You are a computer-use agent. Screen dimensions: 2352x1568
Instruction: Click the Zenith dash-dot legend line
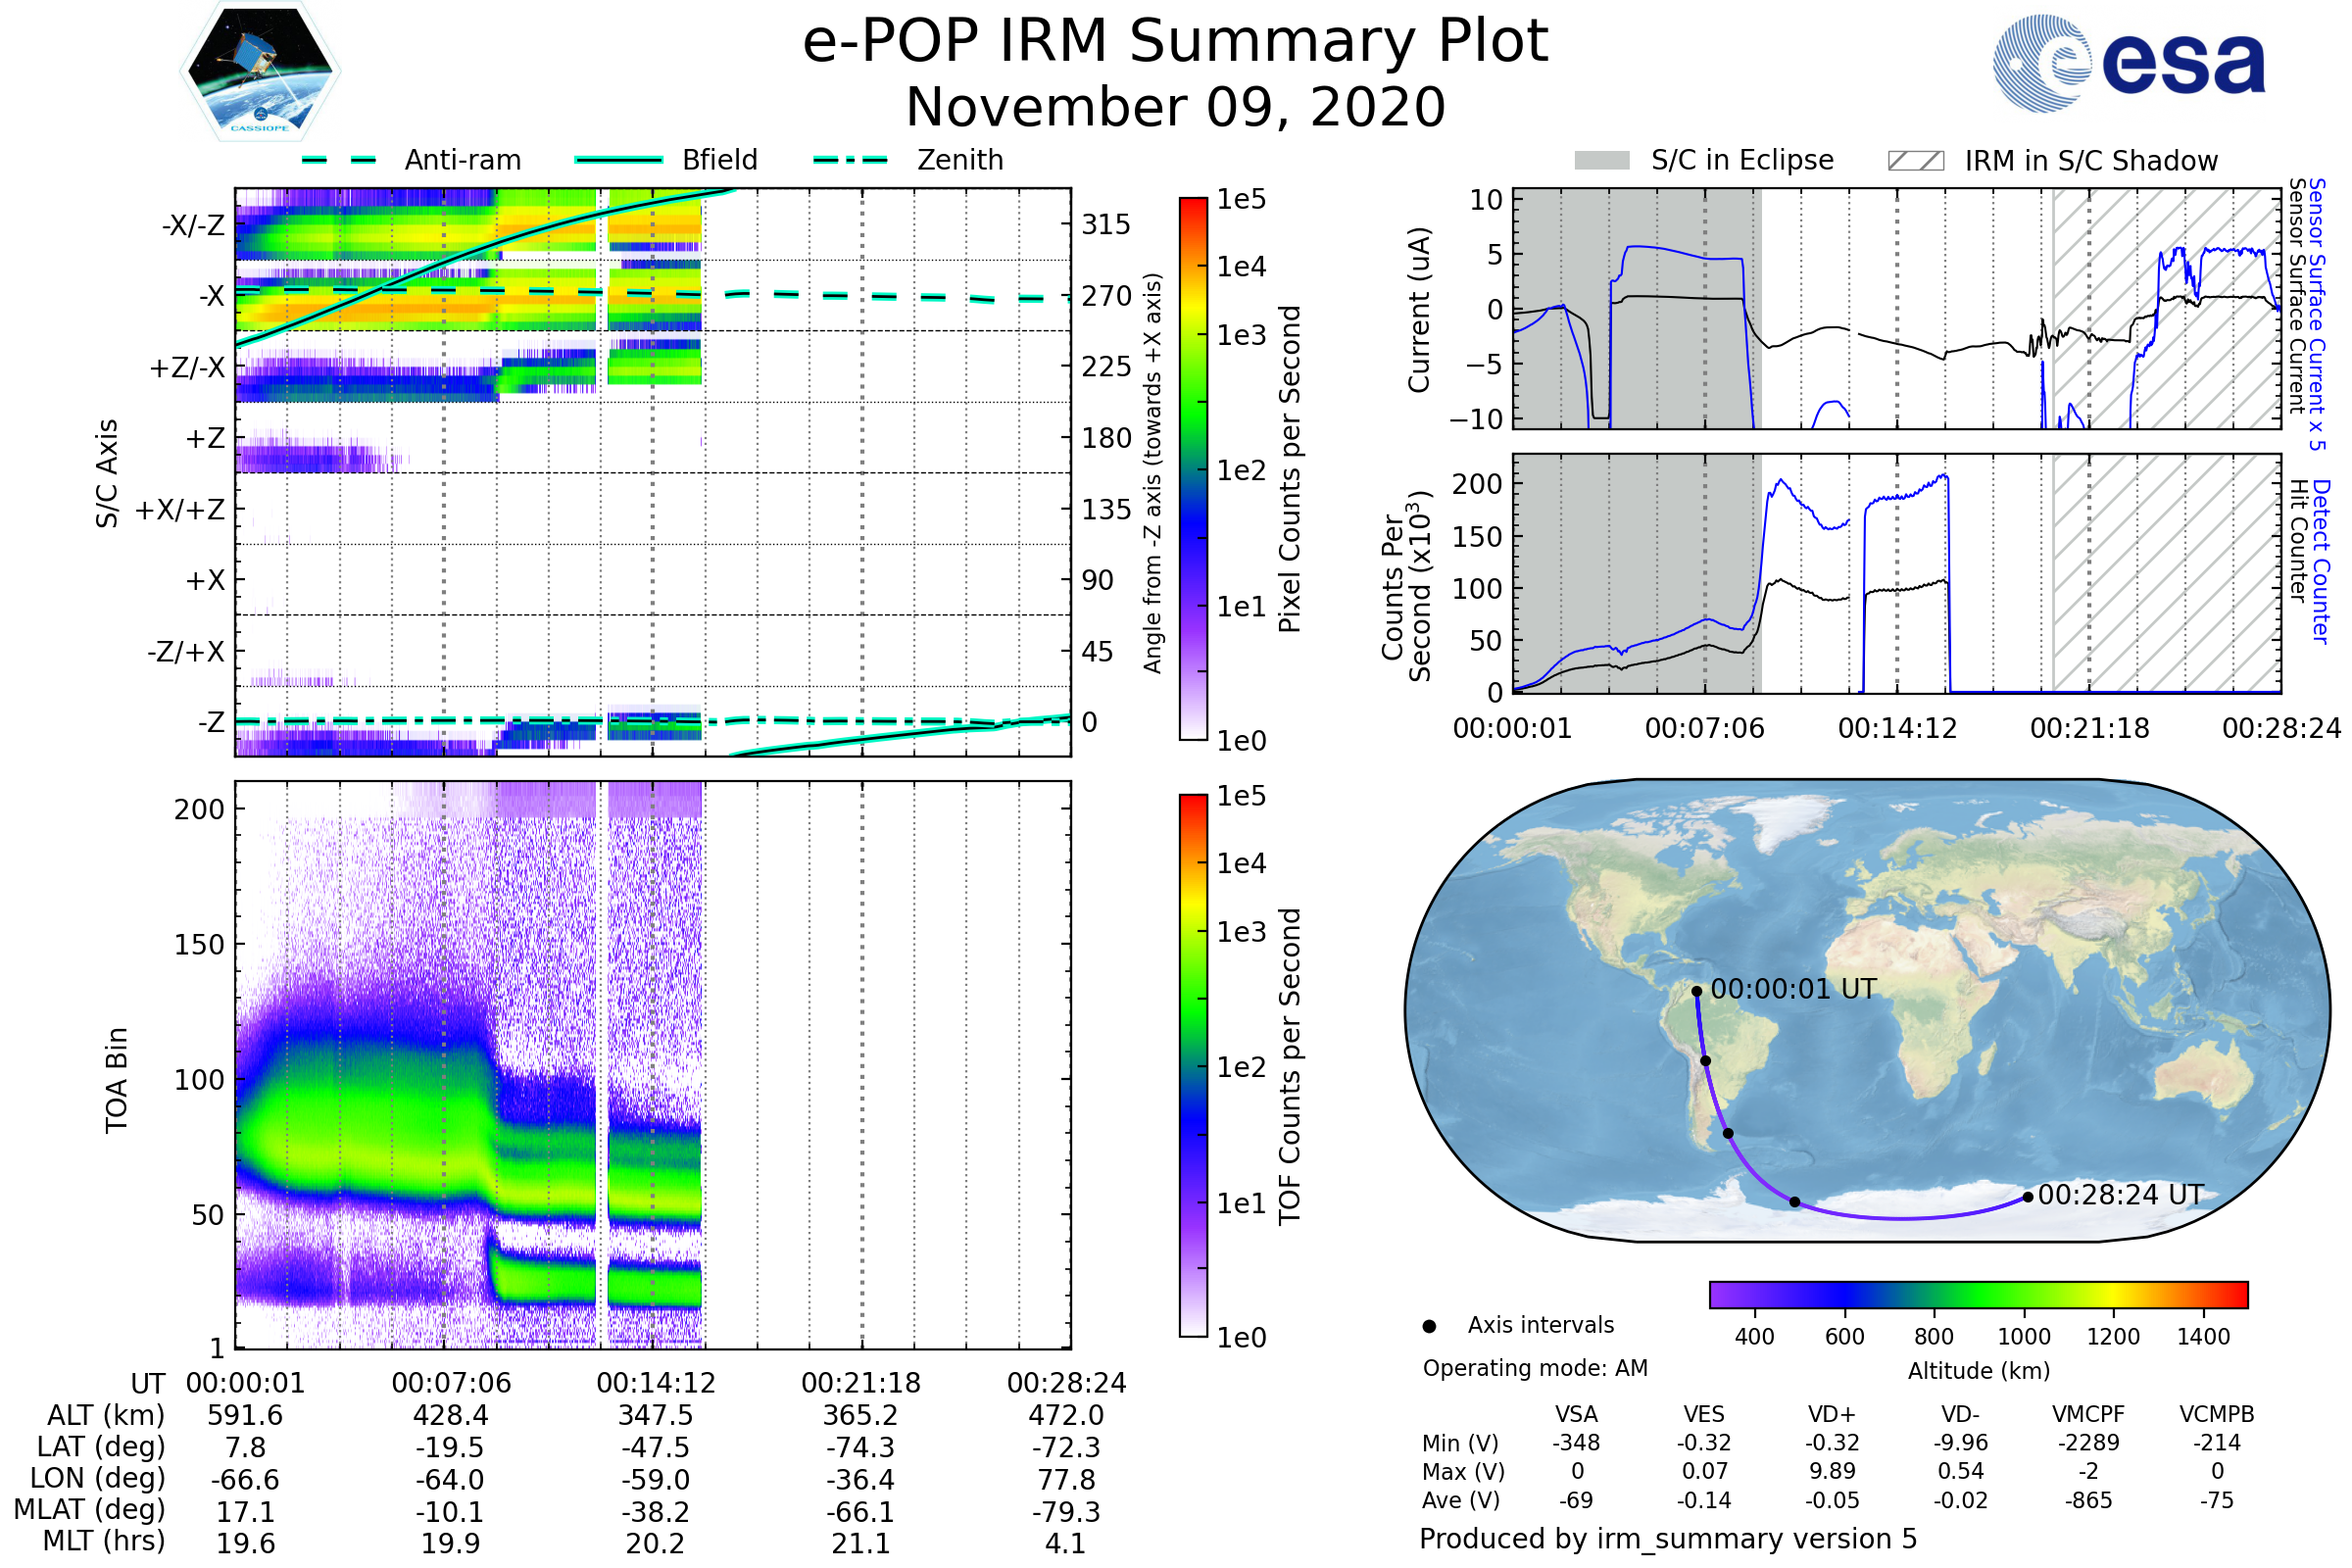851,160
